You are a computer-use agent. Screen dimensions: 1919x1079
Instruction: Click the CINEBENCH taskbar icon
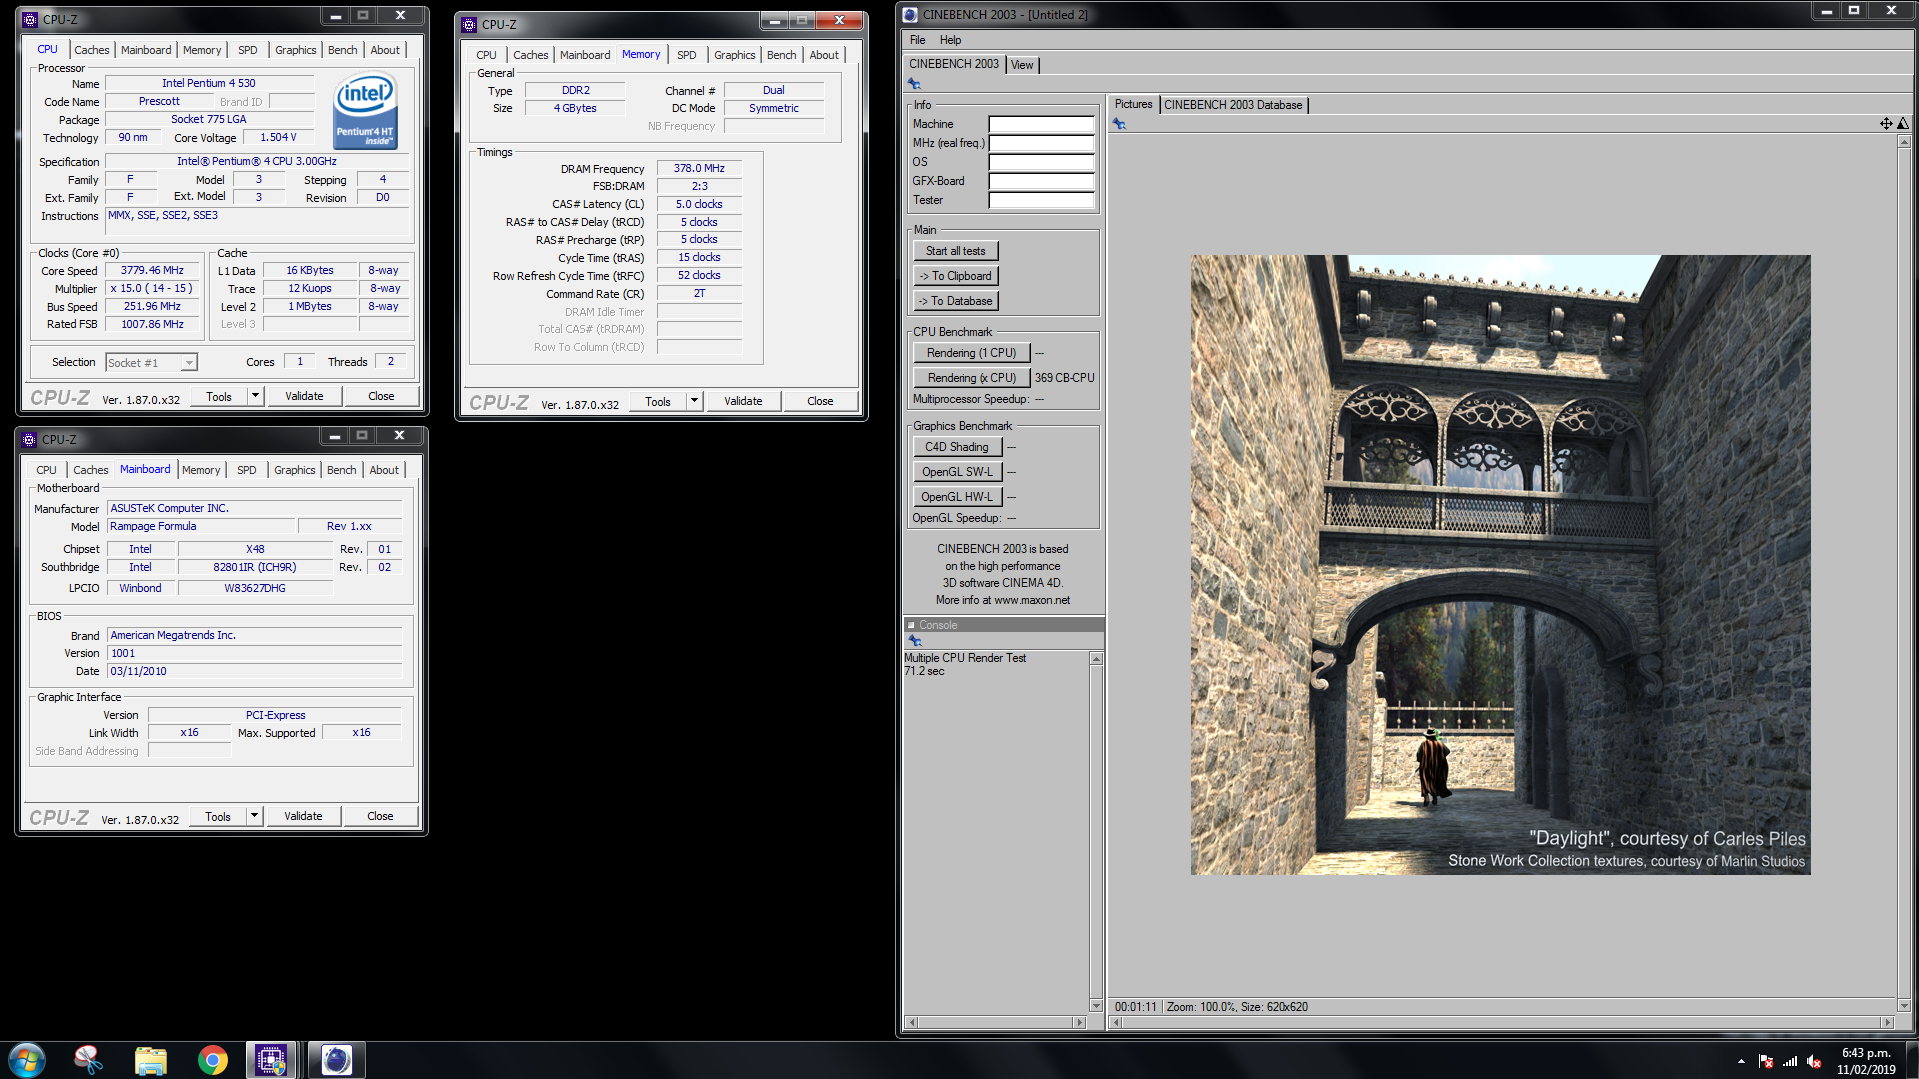pos(336,1059)
